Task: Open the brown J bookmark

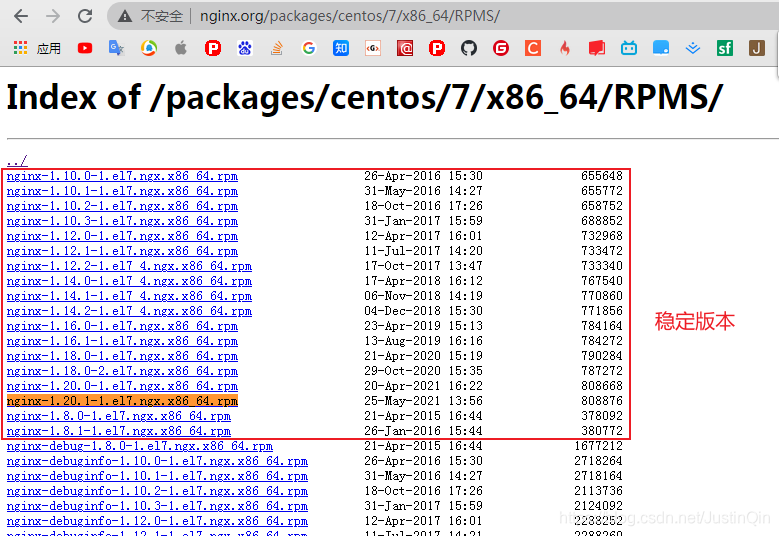Action: [757, 48]
